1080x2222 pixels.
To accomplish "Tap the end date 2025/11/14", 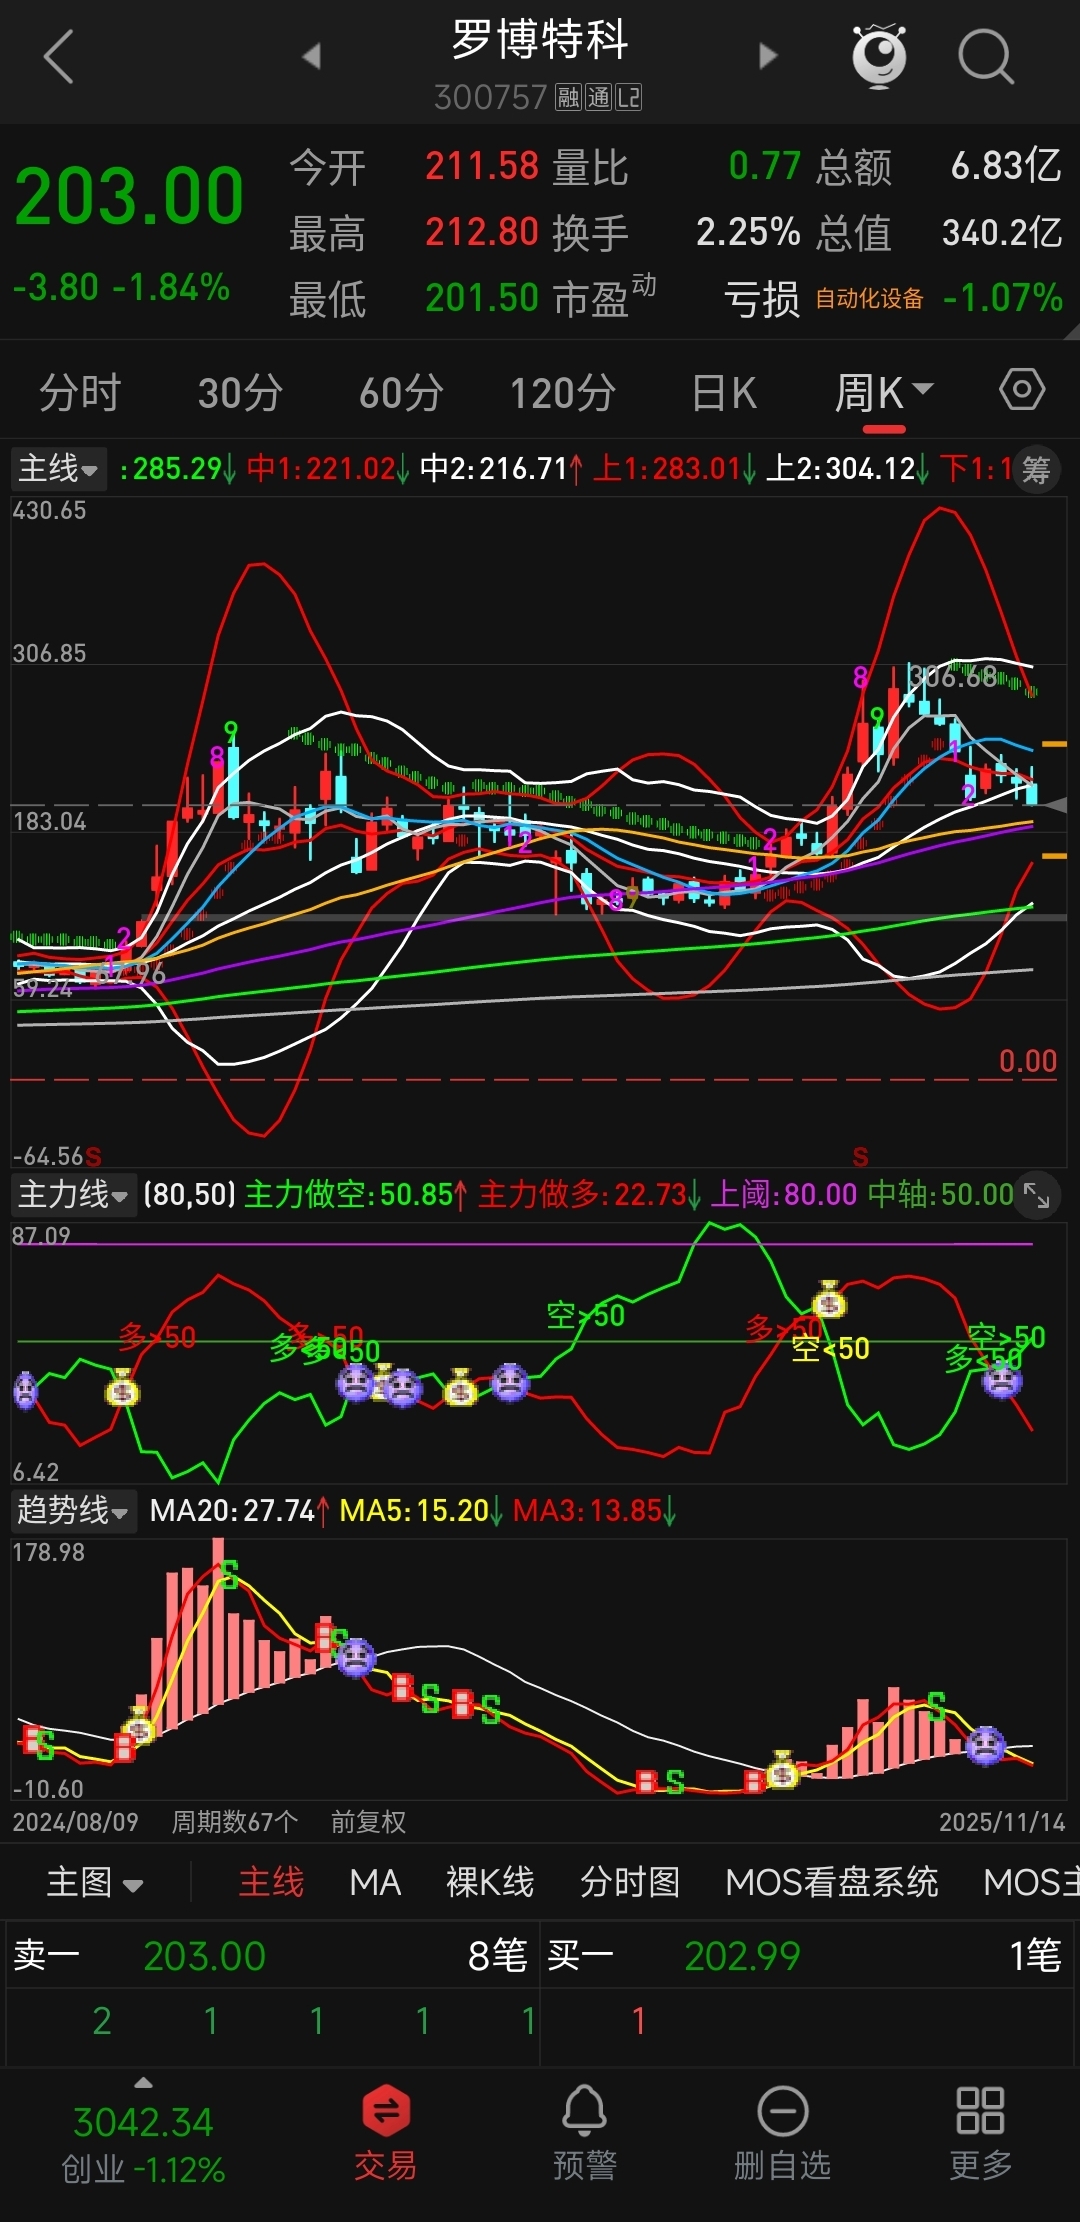I will point(1002,1822).
